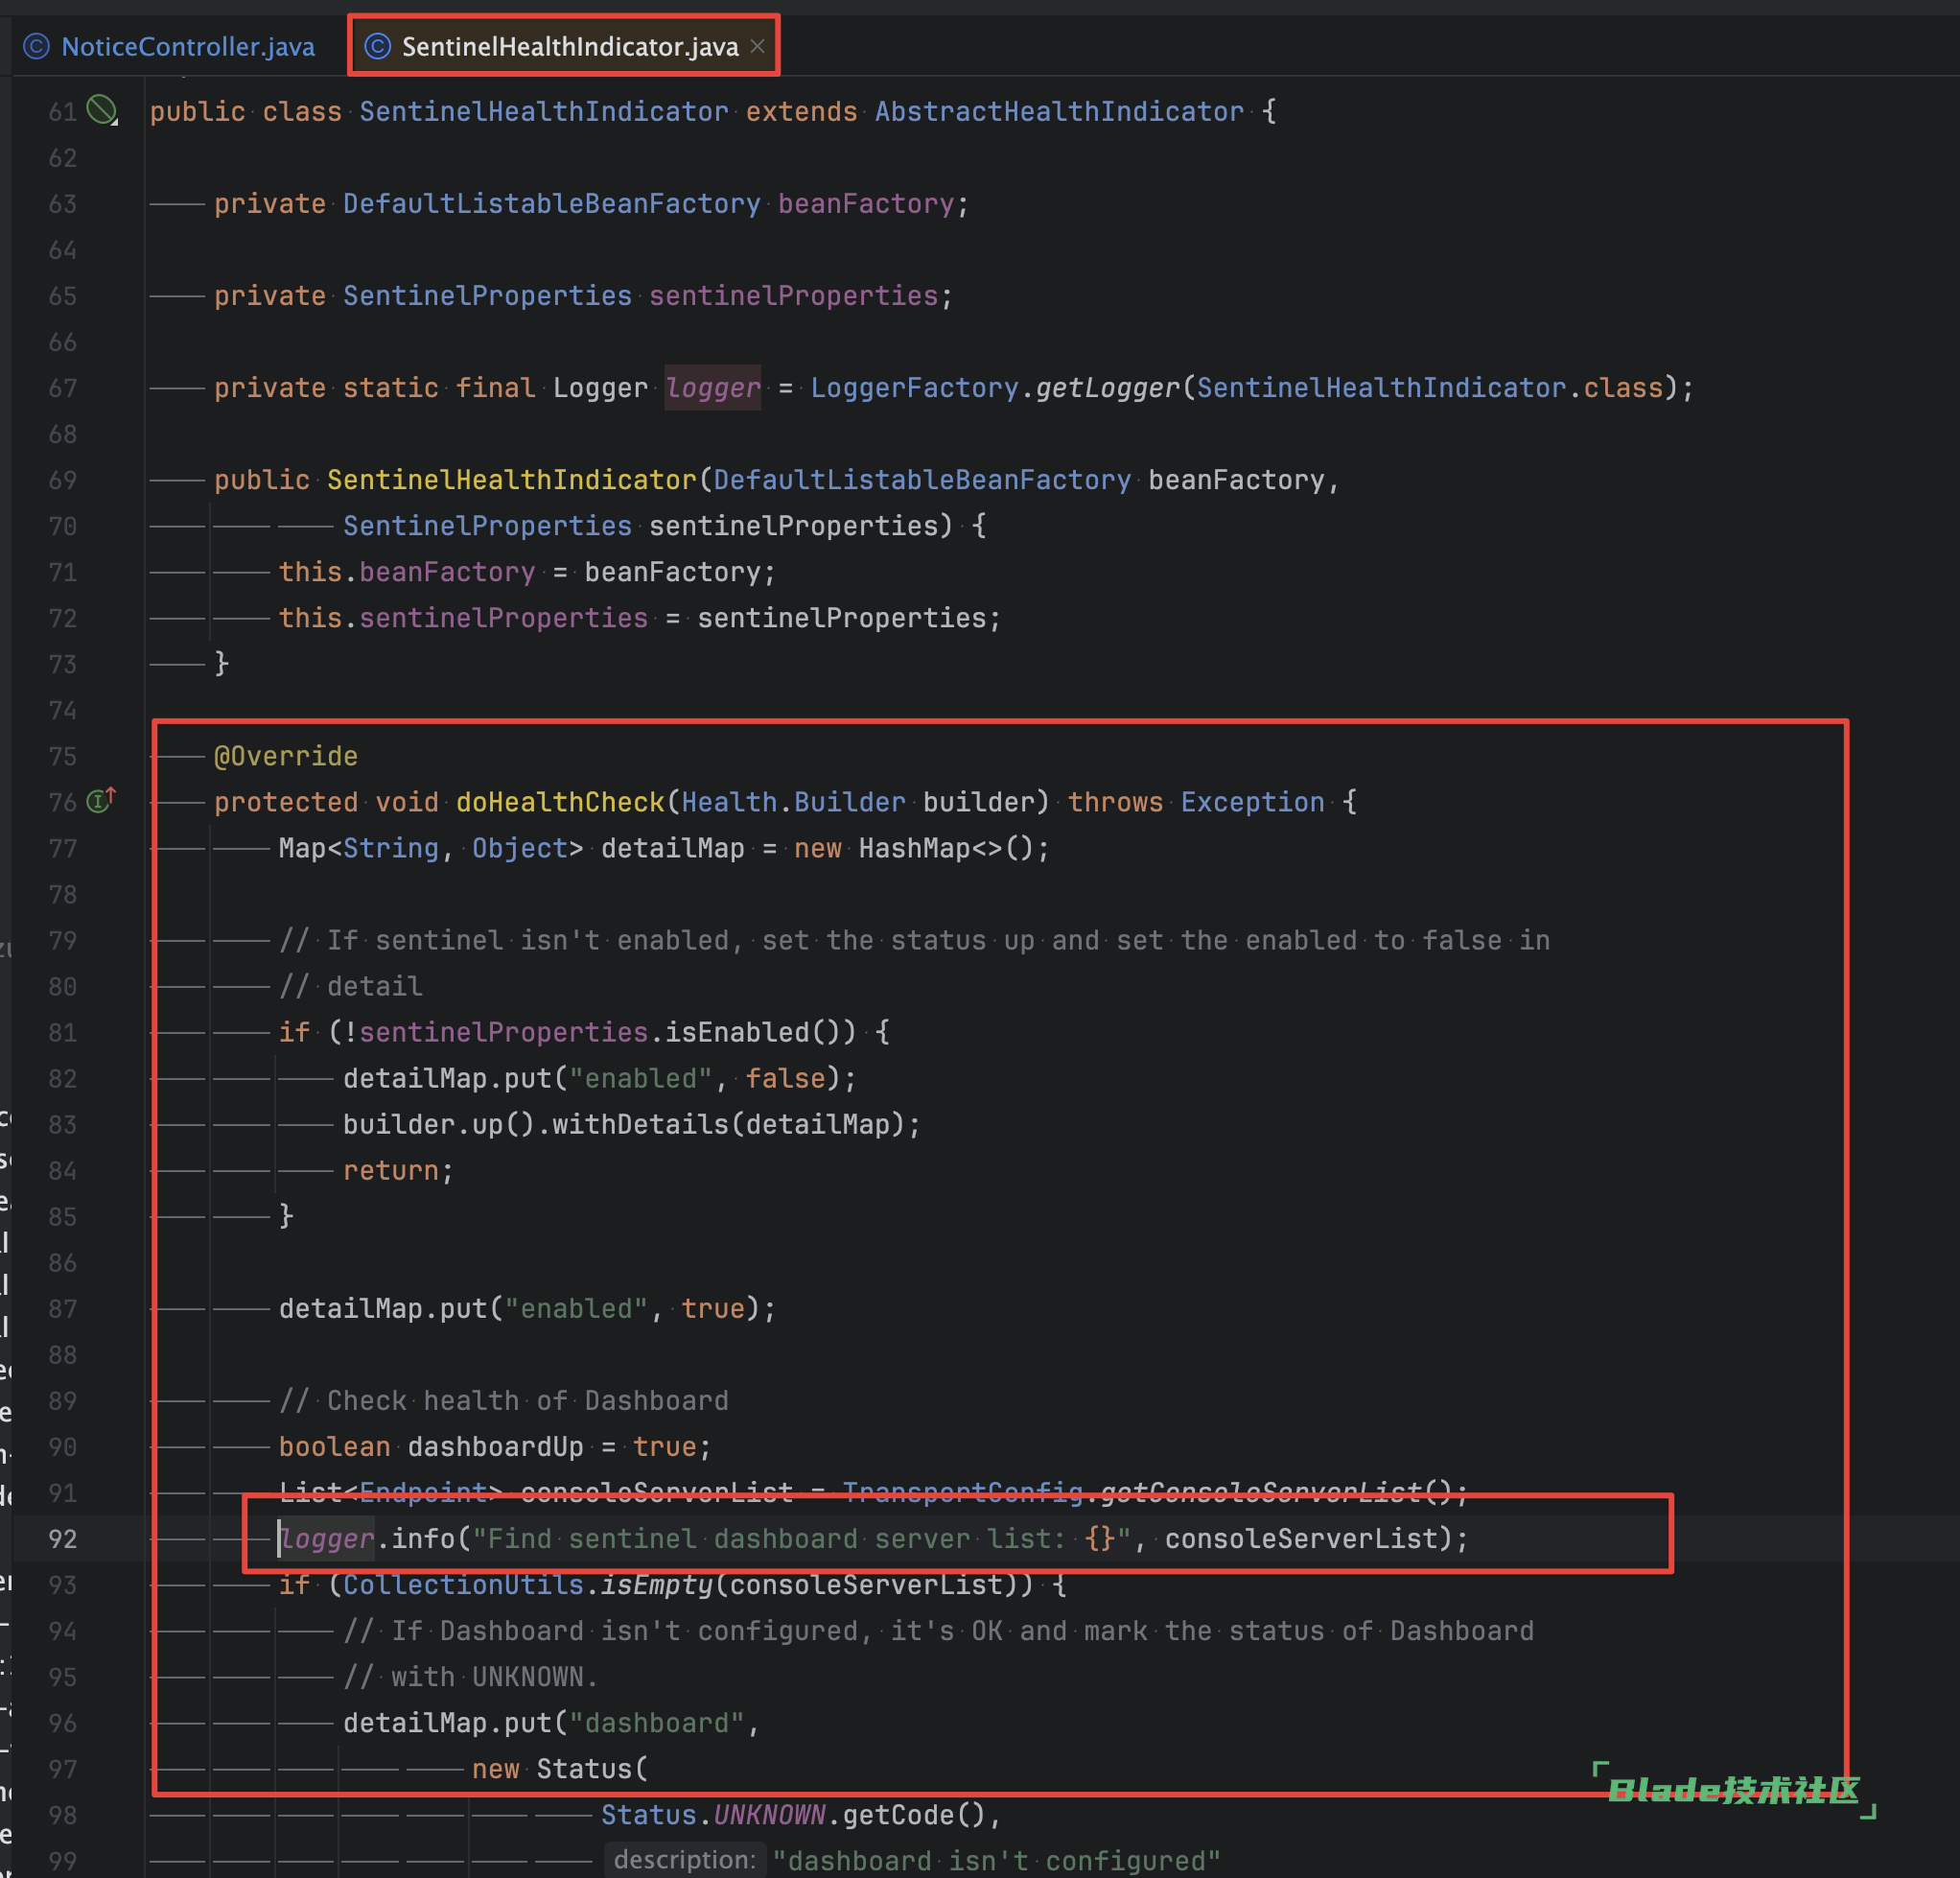This screenshot has width=1960, height=1878.
Task: Click DefaultListableBeanFactory type on line 63
Action: point(551,203)
